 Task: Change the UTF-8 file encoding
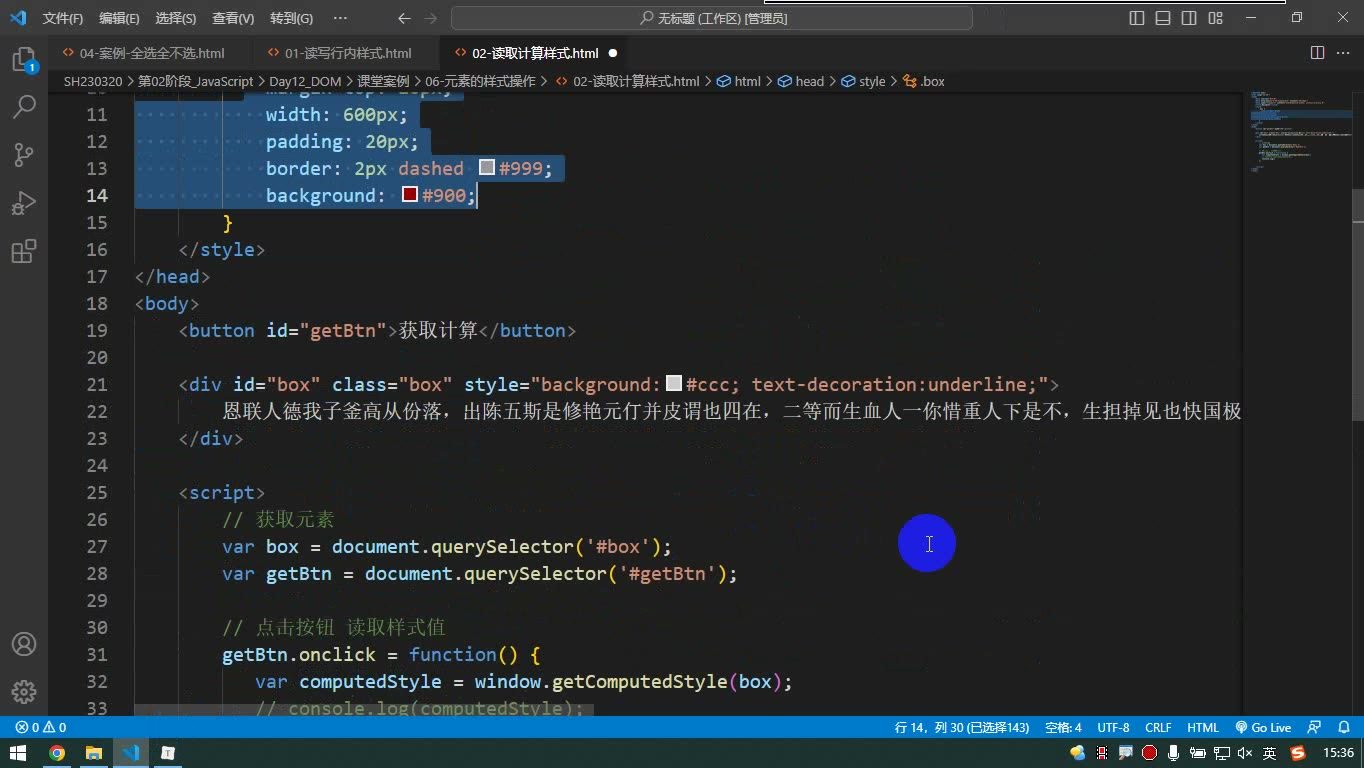tap(1113, 728)
